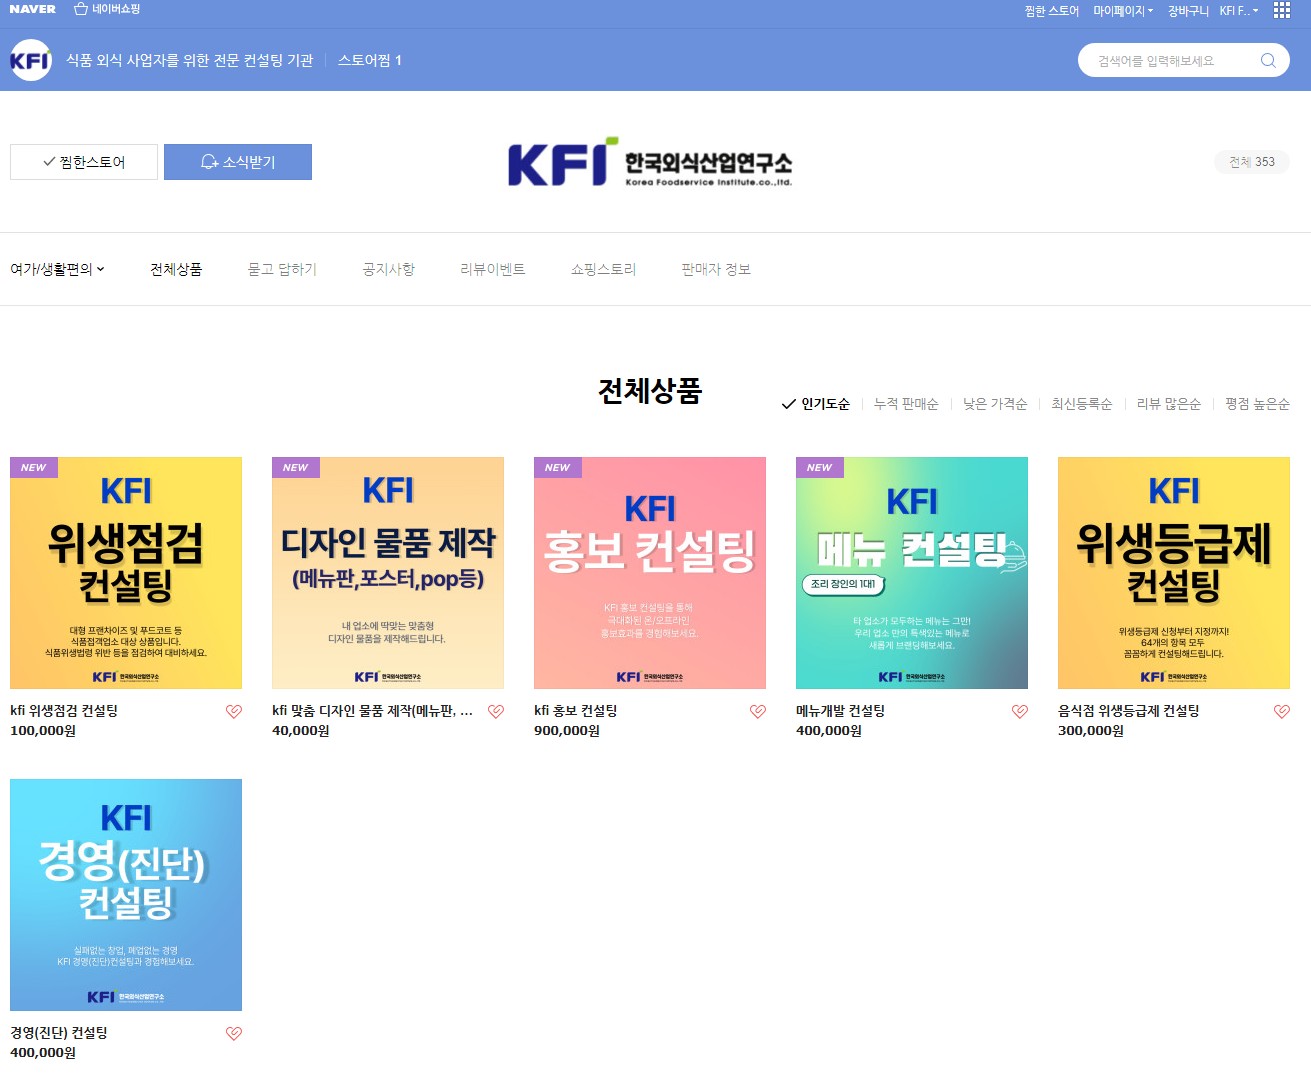
Task: Open the 전체상품 tab
Action: (x=176, y=269)
